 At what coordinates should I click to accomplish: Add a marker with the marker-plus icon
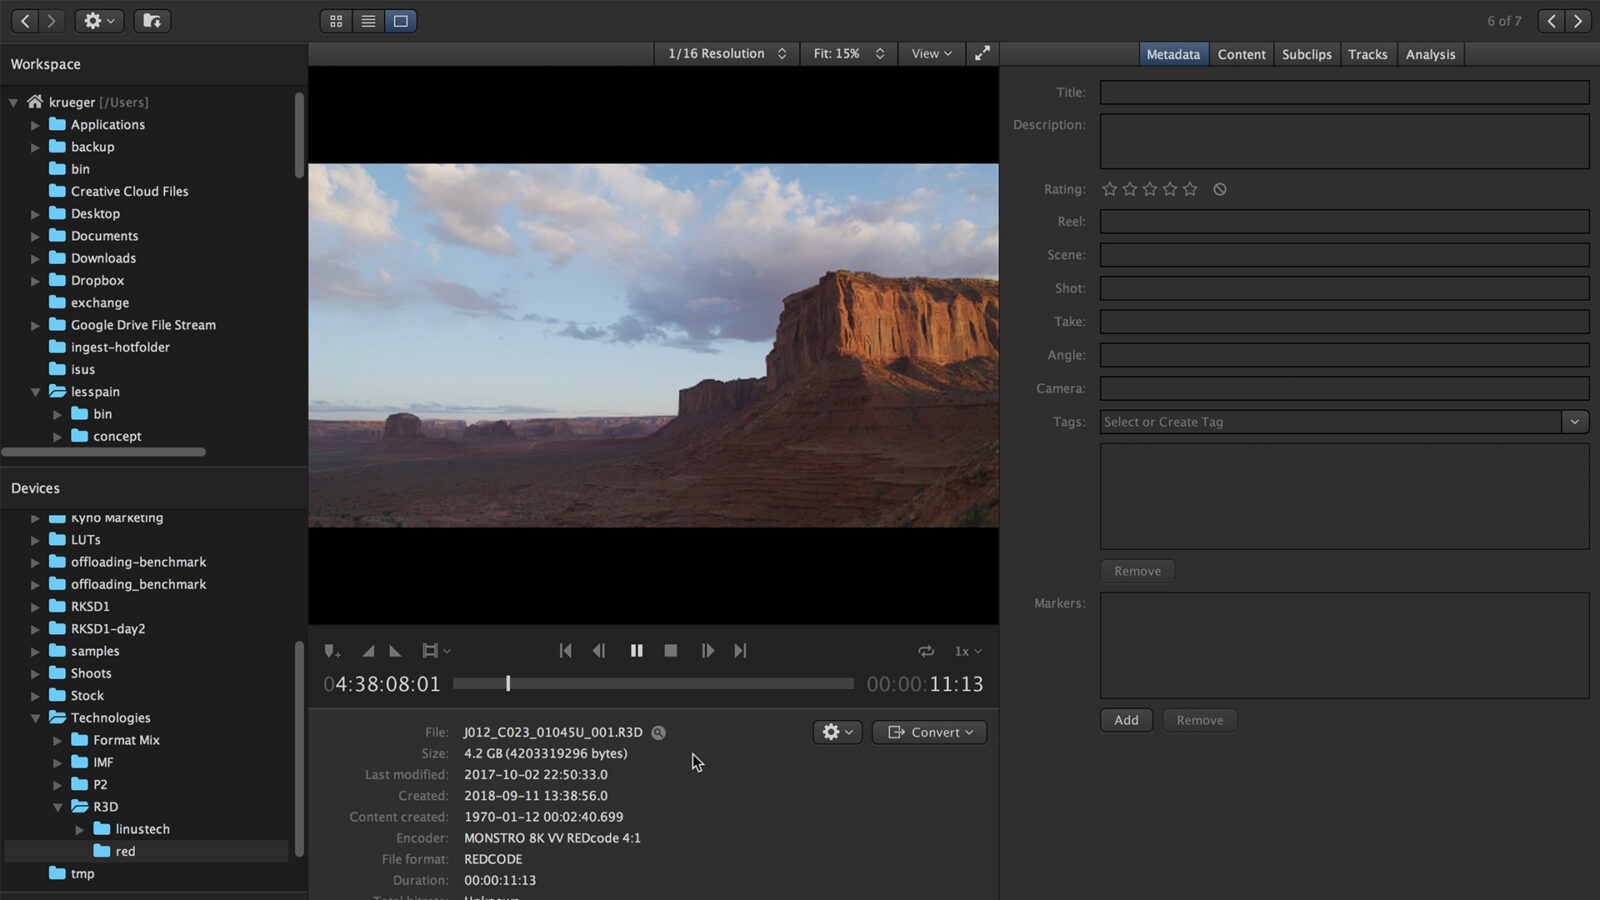[332, 651]
